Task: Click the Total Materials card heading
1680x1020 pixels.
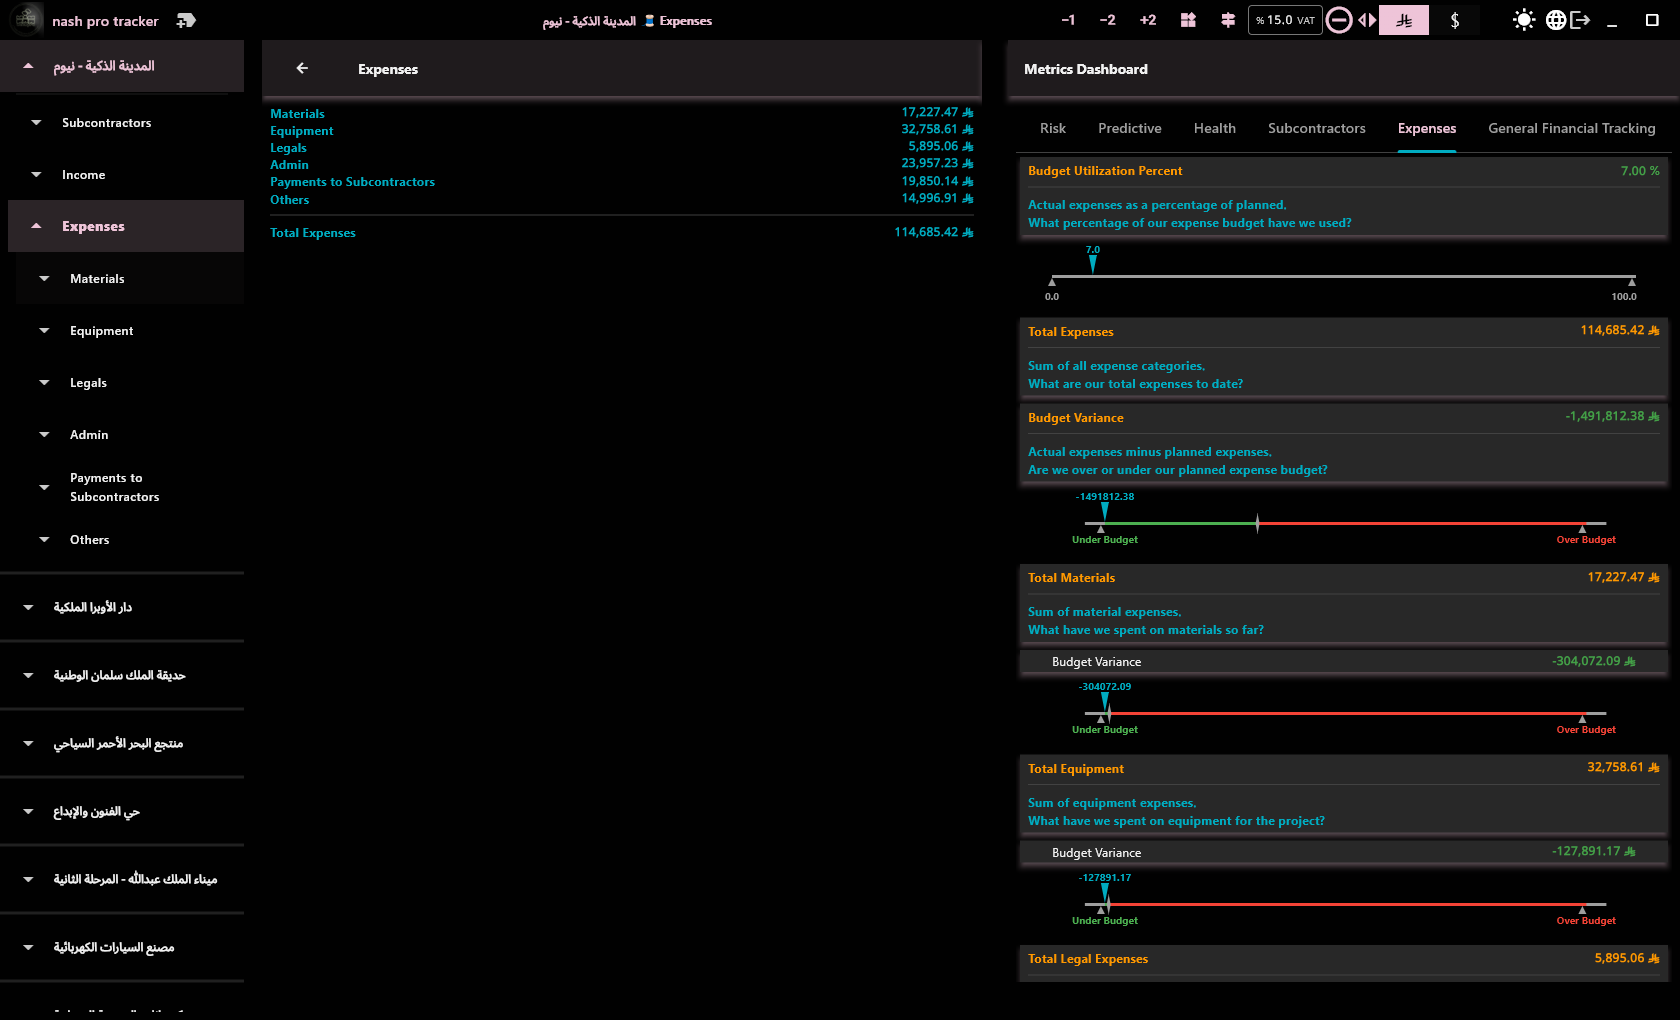Action: click(1071, 578)
